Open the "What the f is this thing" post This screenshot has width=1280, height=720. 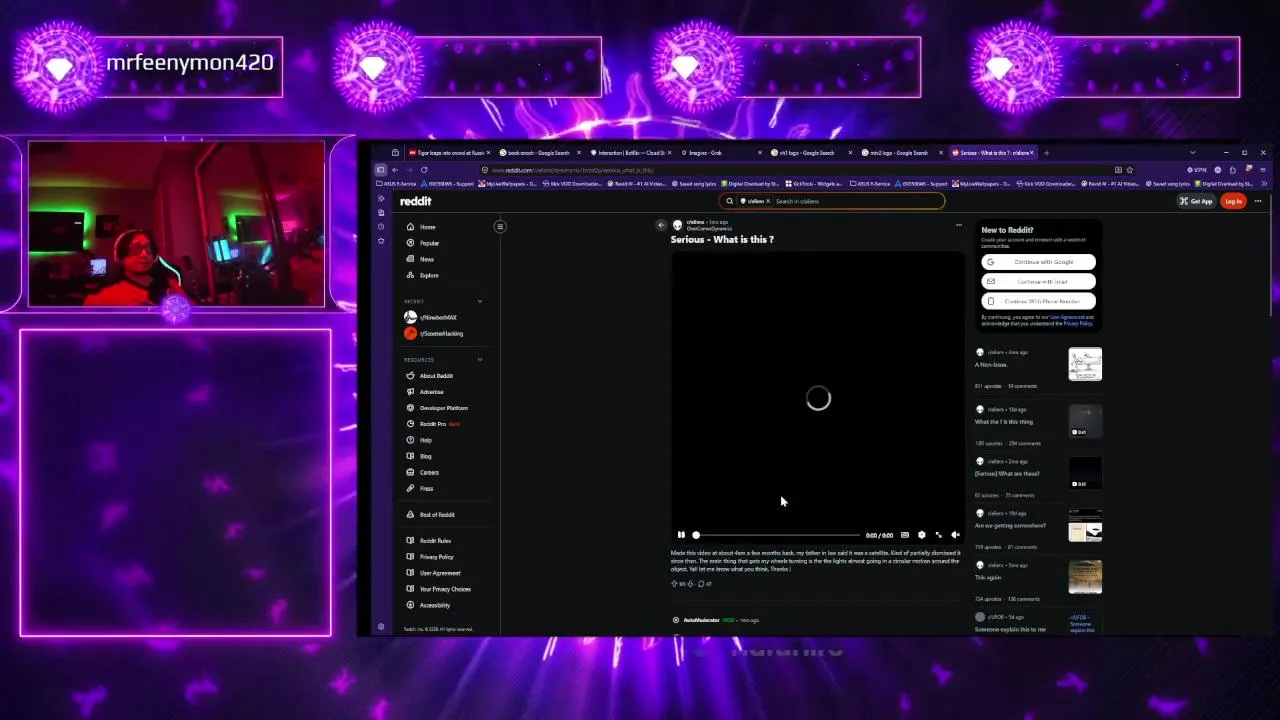click(1004, 421)
